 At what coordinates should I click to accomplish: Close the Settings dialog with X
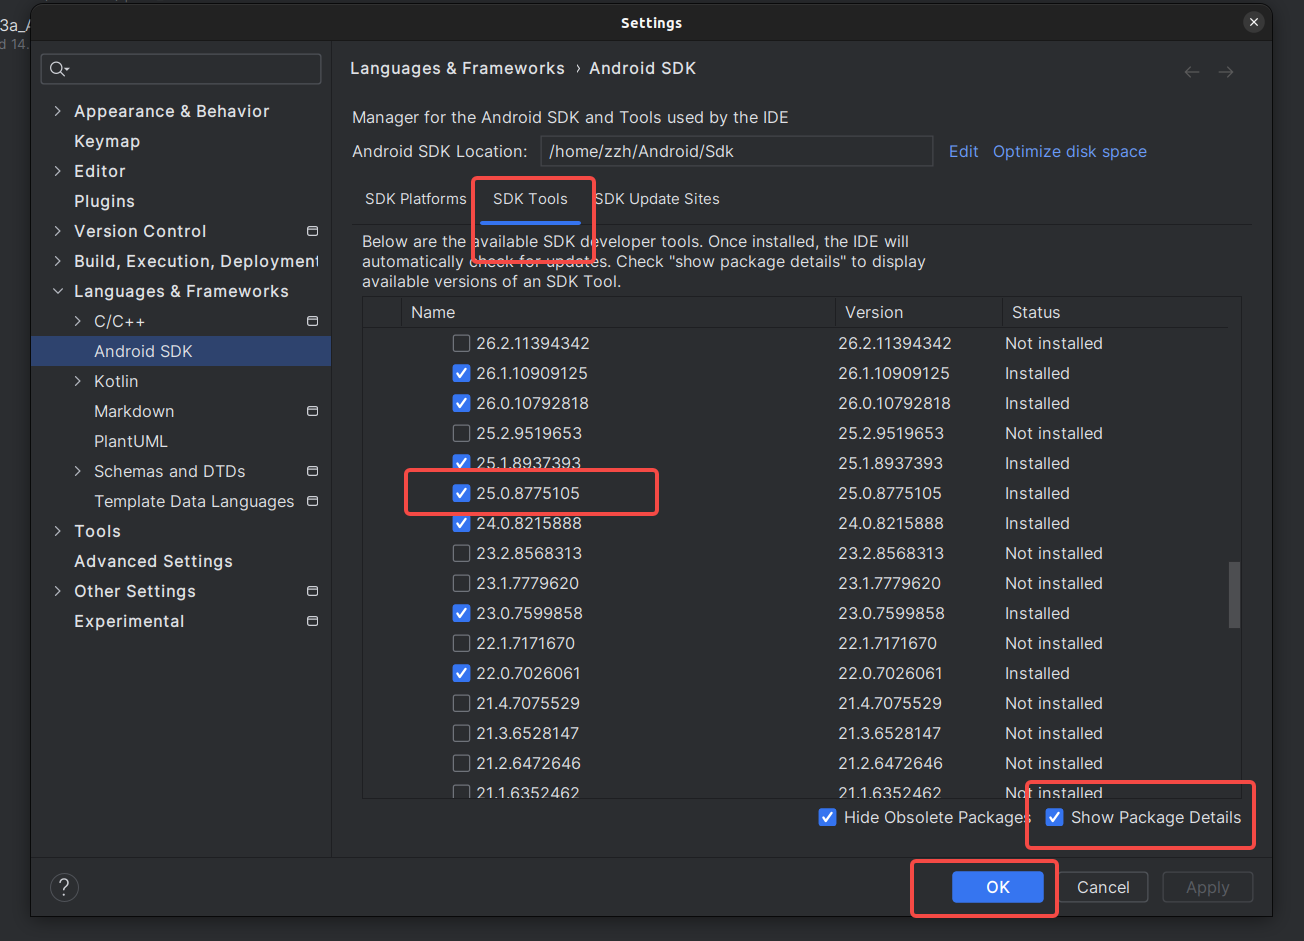tap(1253, 22)
